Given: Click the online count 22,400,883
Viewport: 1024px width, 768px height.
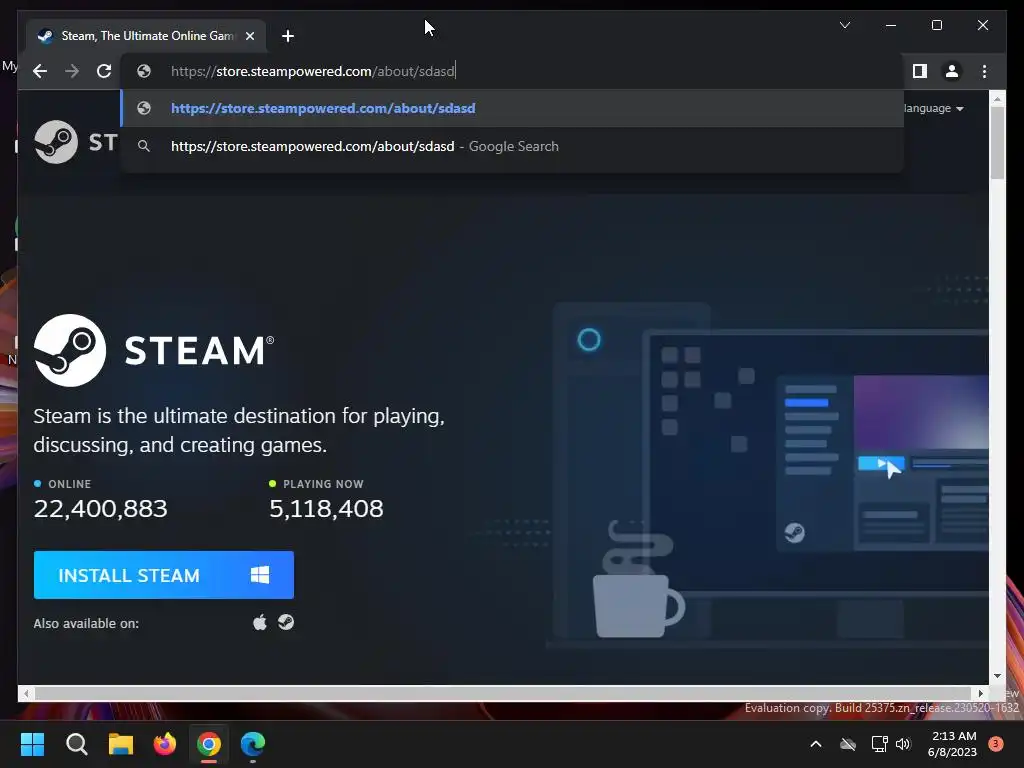Looking at the screenshot, I should click(x=101, y=509).
